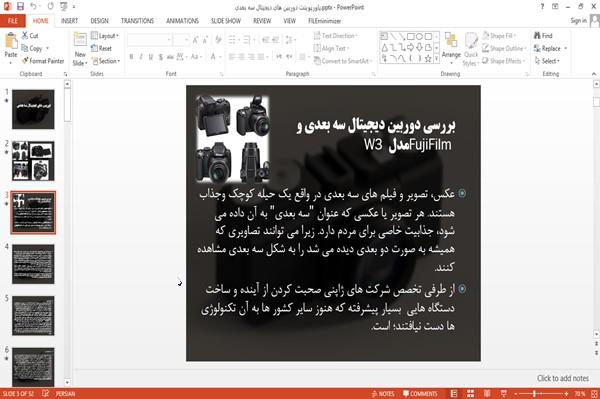
Task: Open the Select dropdown in Editing
Action: [x=547, y=61]
